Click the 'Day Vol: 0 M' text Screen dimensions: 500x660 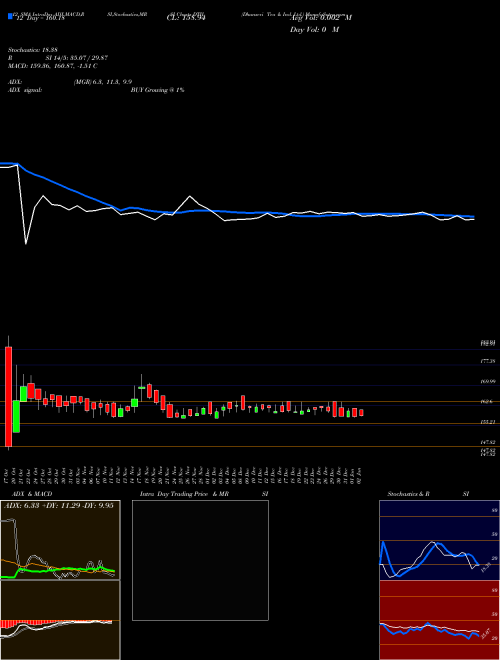point(314,30)
